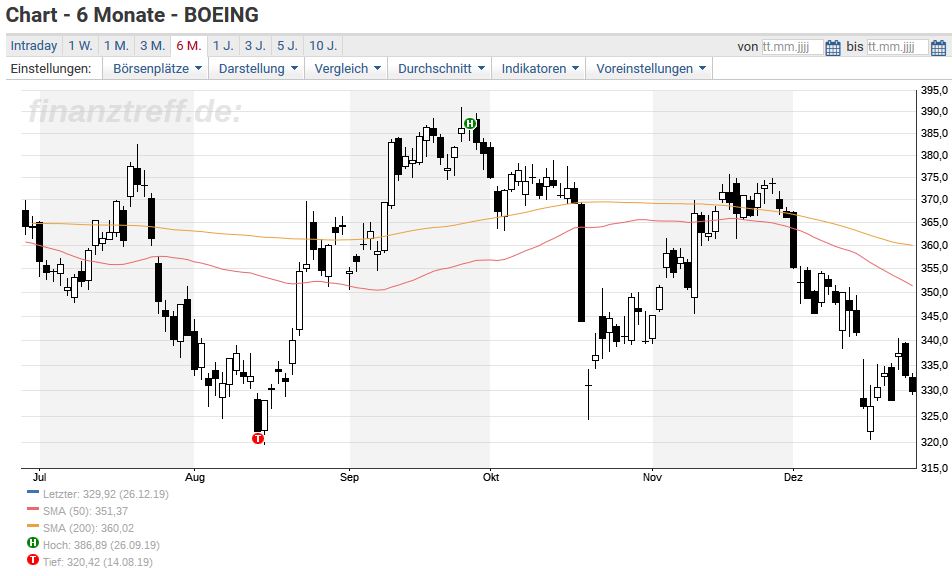Open the Indikatoren dropdown menu
This screenshot has height=576, width=952.
[x=540, y=69]
